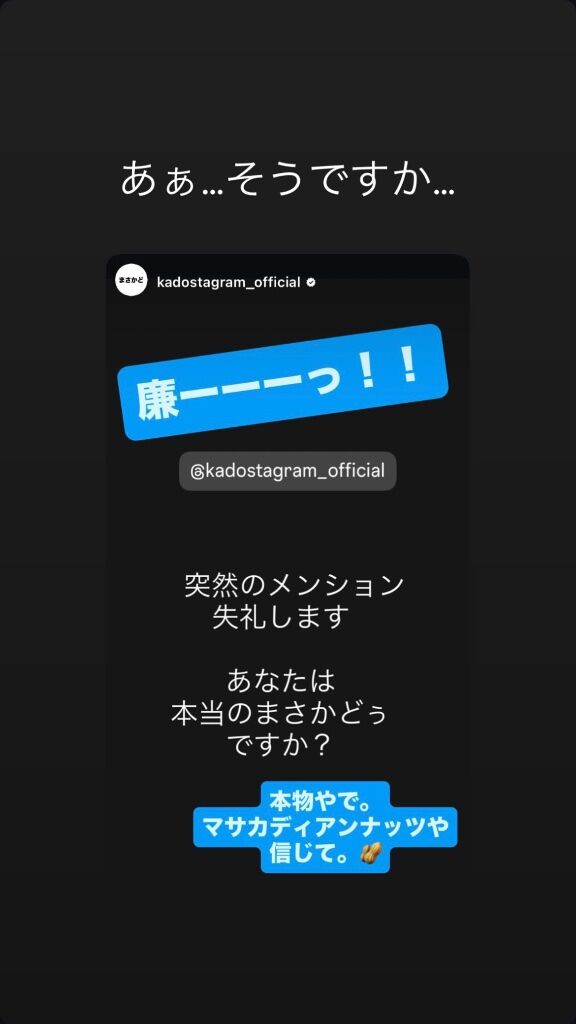Image resolution: width=576 pixels, height=1024 pixels.
Task: Tap the マサカディアンナッツや text line
Action: coord(325,827)
